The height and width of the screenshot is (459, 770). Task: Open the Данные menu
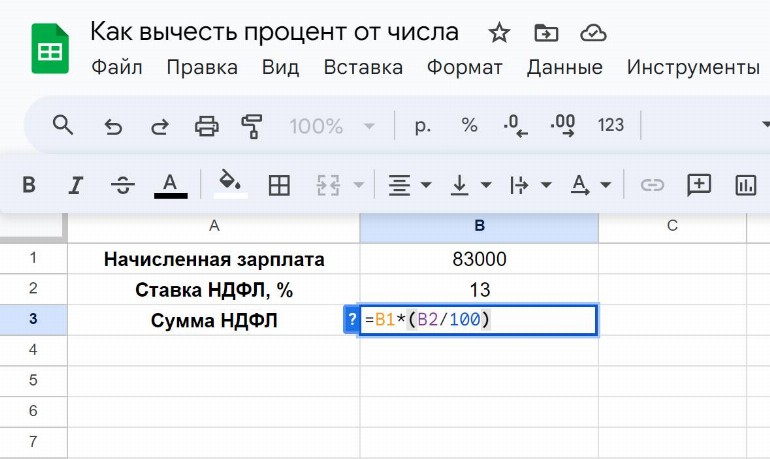pos(564,68)
